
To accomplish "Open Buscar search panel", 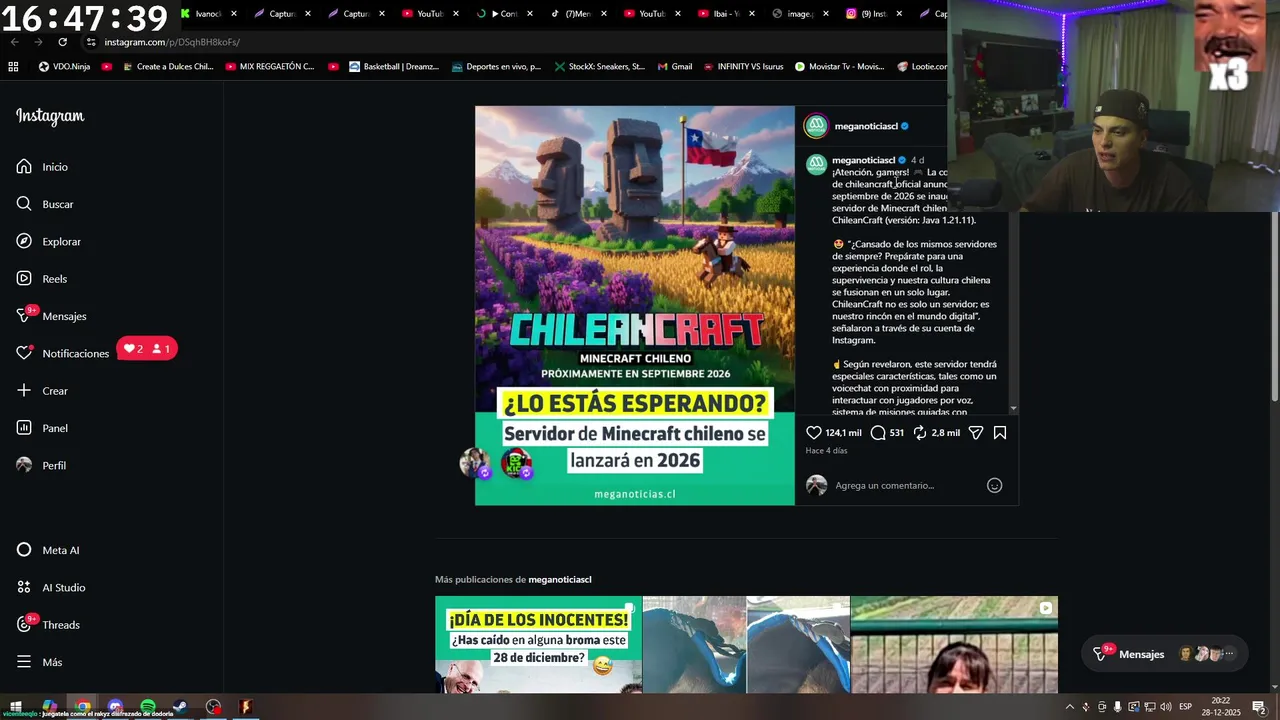I will 45,204.
